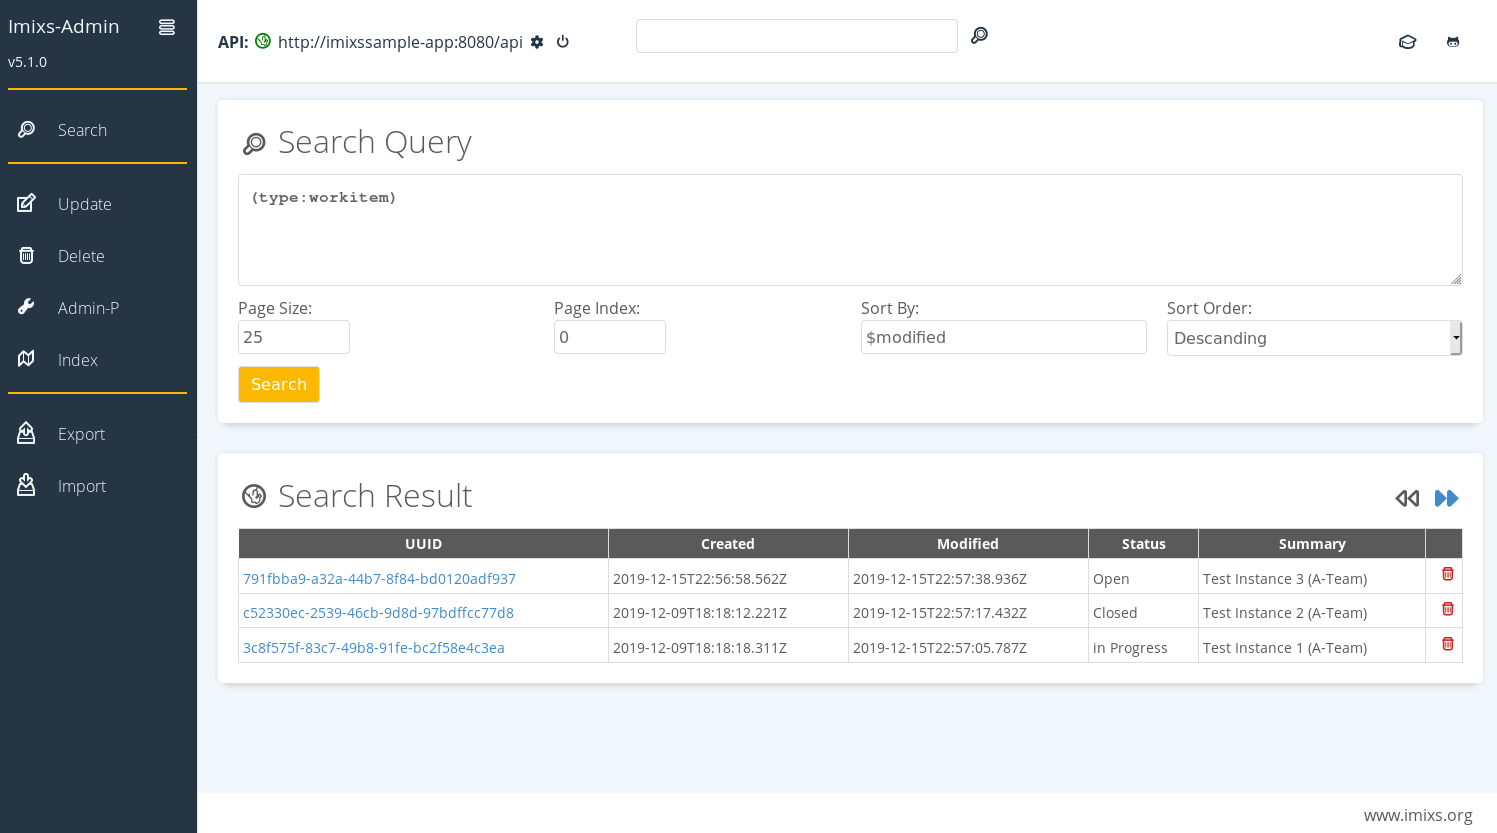Click the magnifier icon next to the quick search box
This screenshot has width=1497, height=833.
[x=979, y=35]
